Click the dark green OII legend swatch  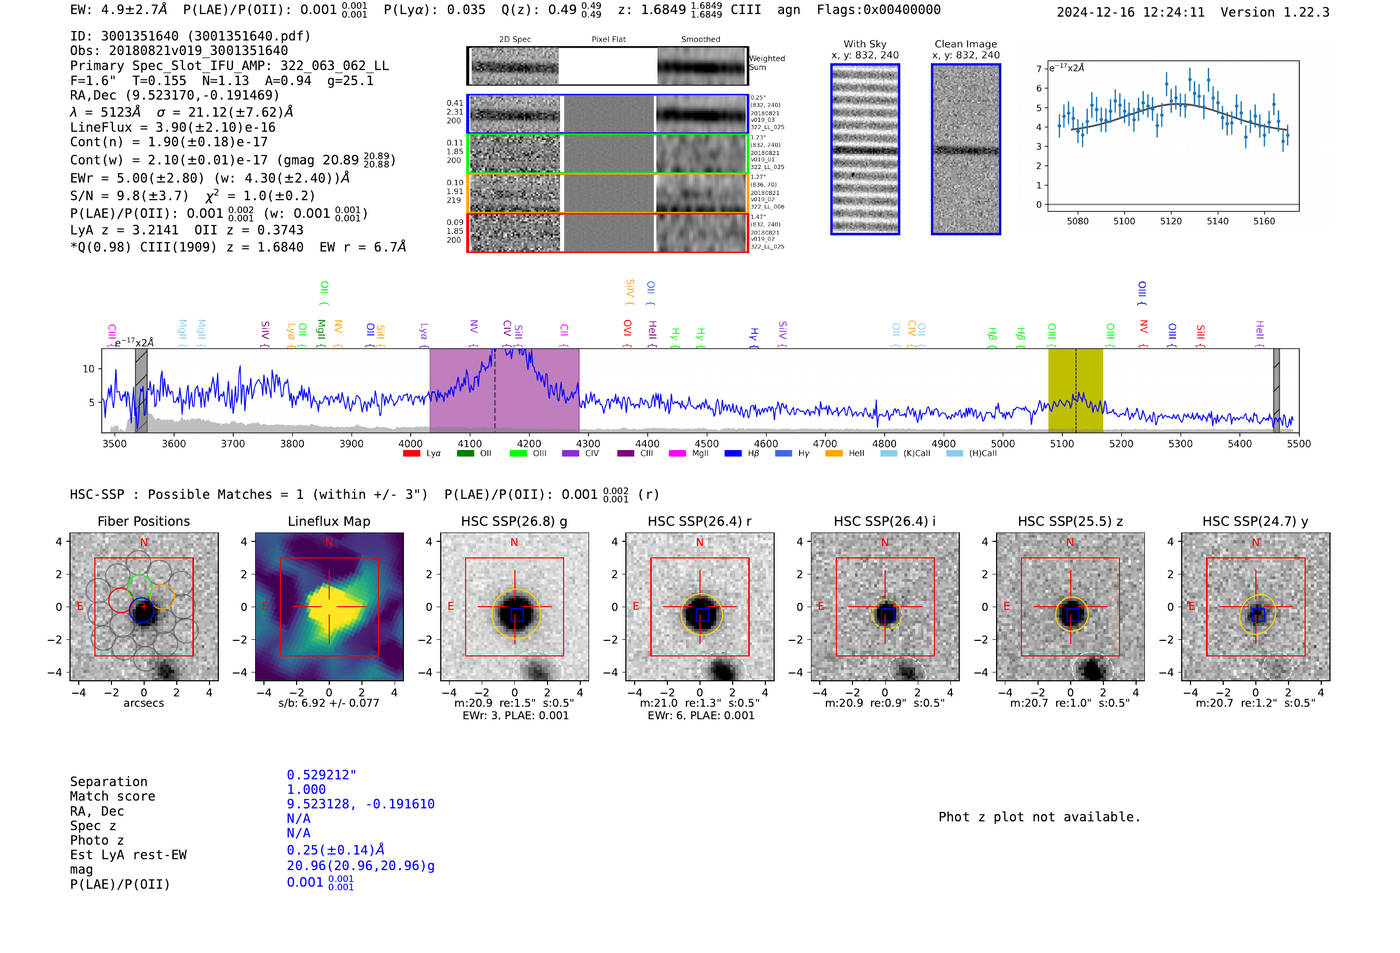coord(465,454)
